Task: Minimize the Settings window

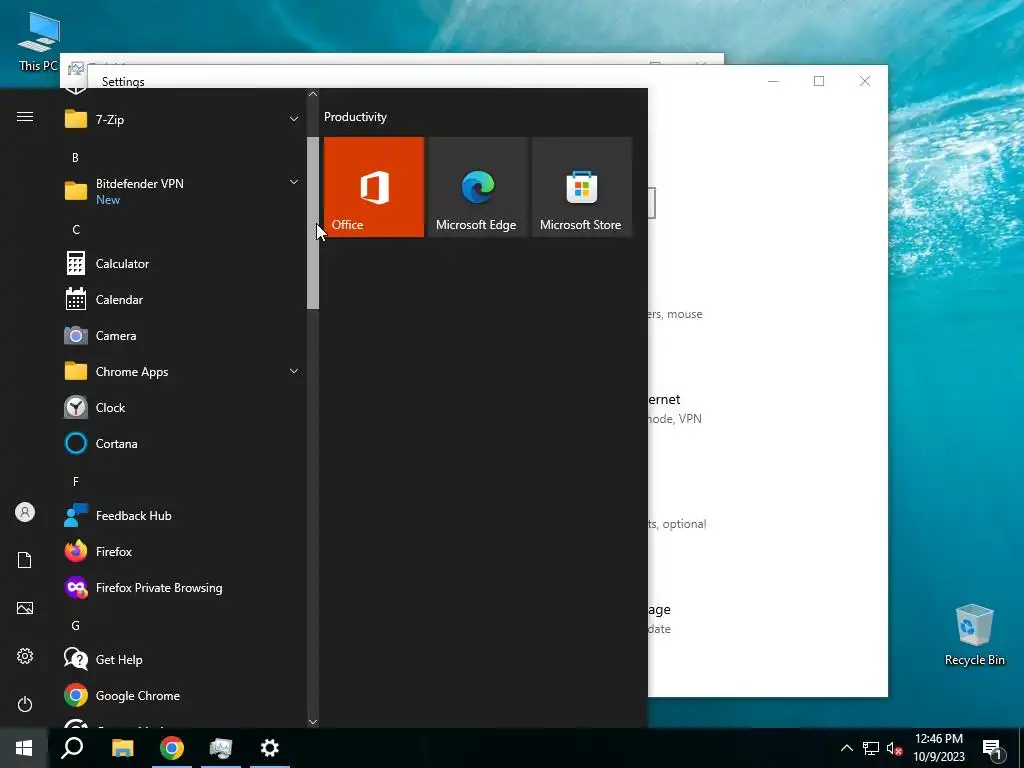Action: coord(773,81)
